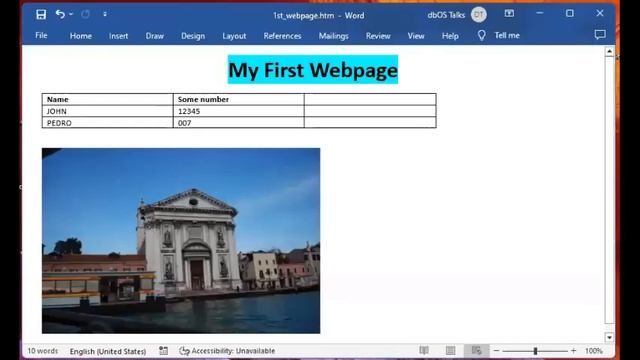The width and height of the screenshot is (640, 360).
Task: Open the File menu
Action: [41, 36]
